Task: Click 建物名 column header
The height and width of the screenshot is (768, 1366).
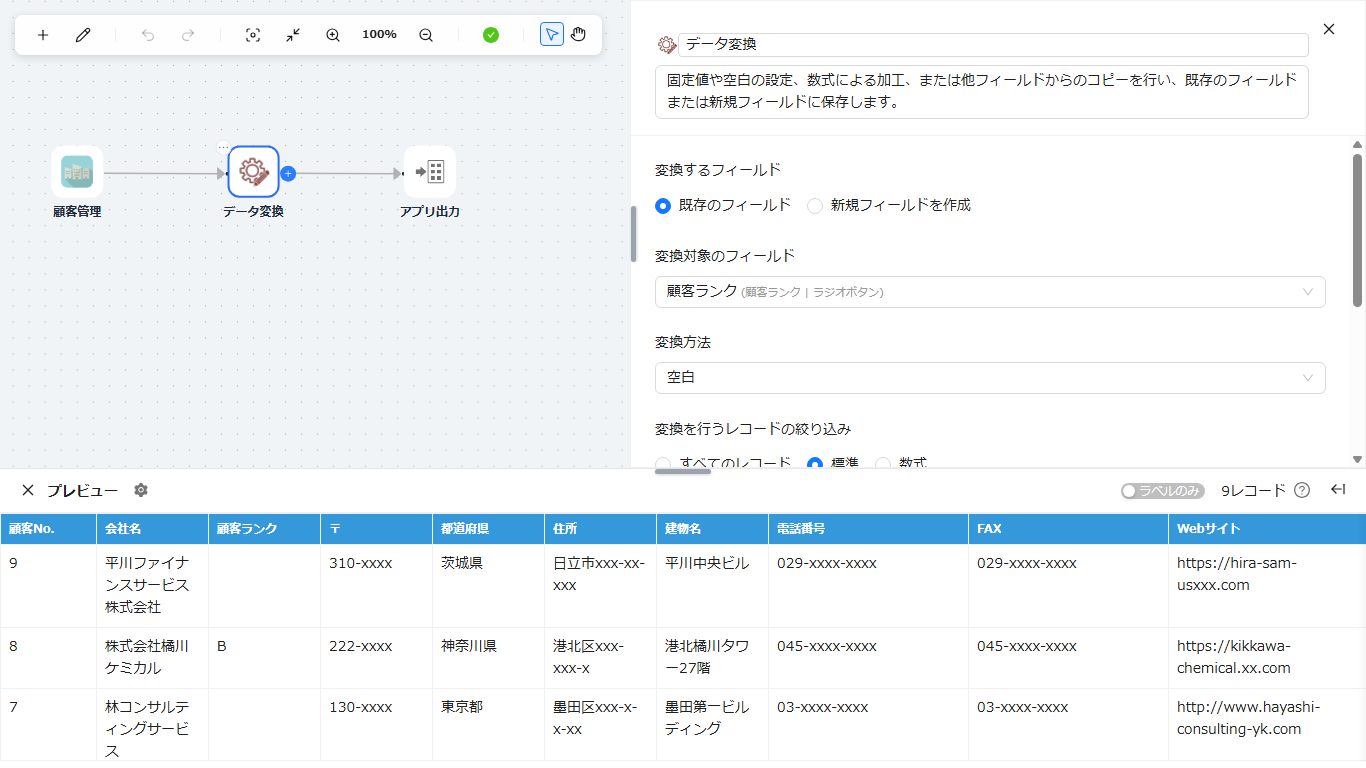Action: tap(712, 529)
